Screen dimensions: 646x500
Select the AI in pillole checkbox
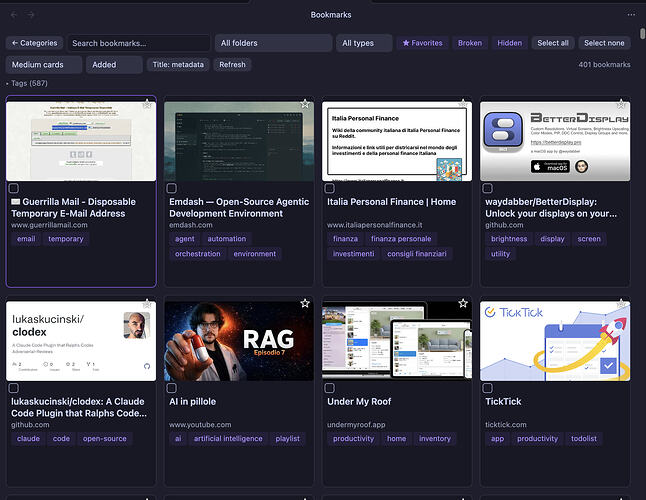point(172,388)
